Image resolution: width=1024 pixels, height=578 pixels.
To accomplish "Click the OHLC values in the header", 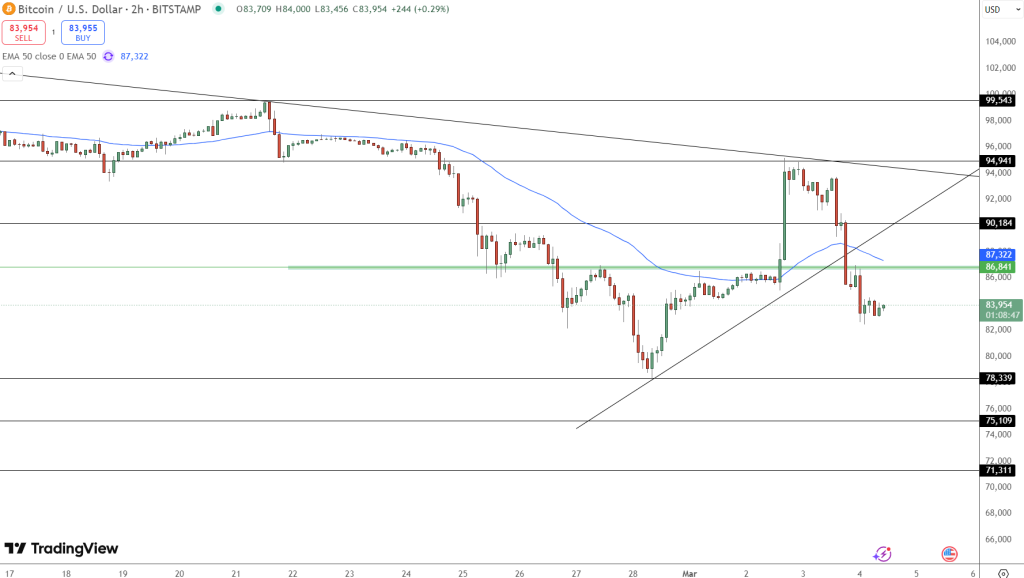I will [343, 9].
